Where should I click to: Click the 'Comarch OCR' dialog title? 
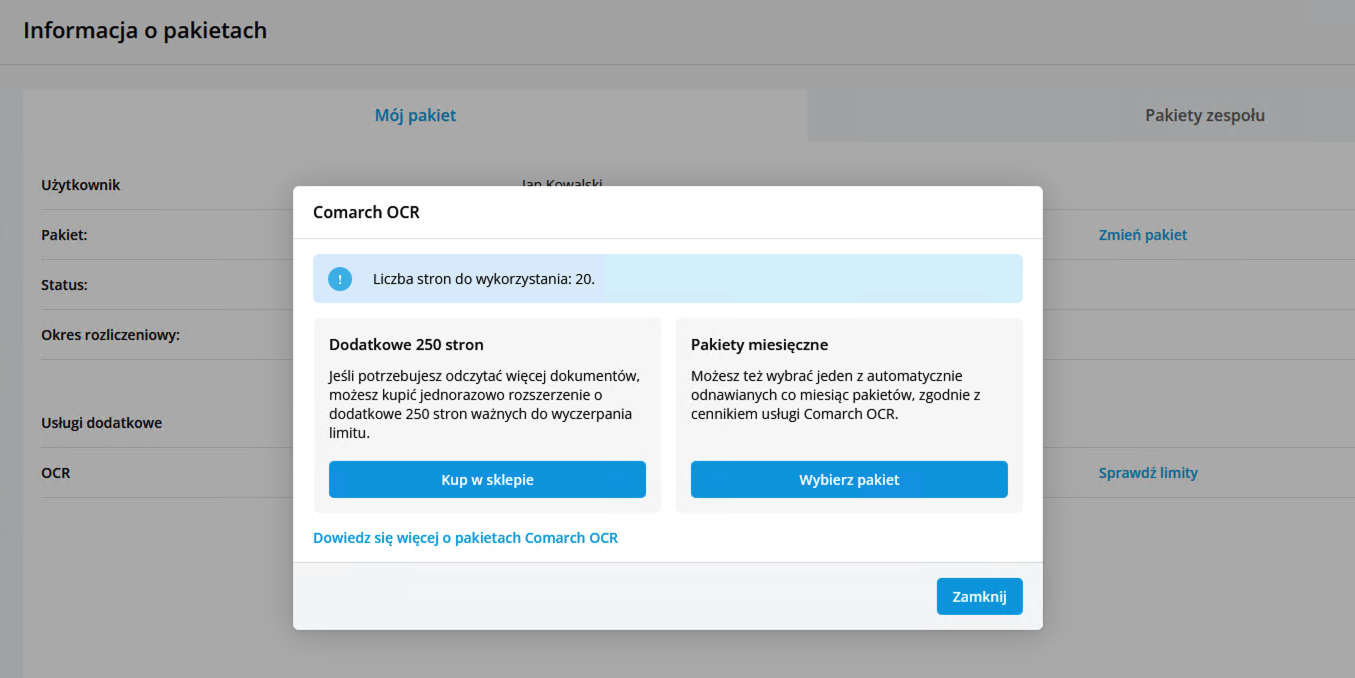[366, 212]
